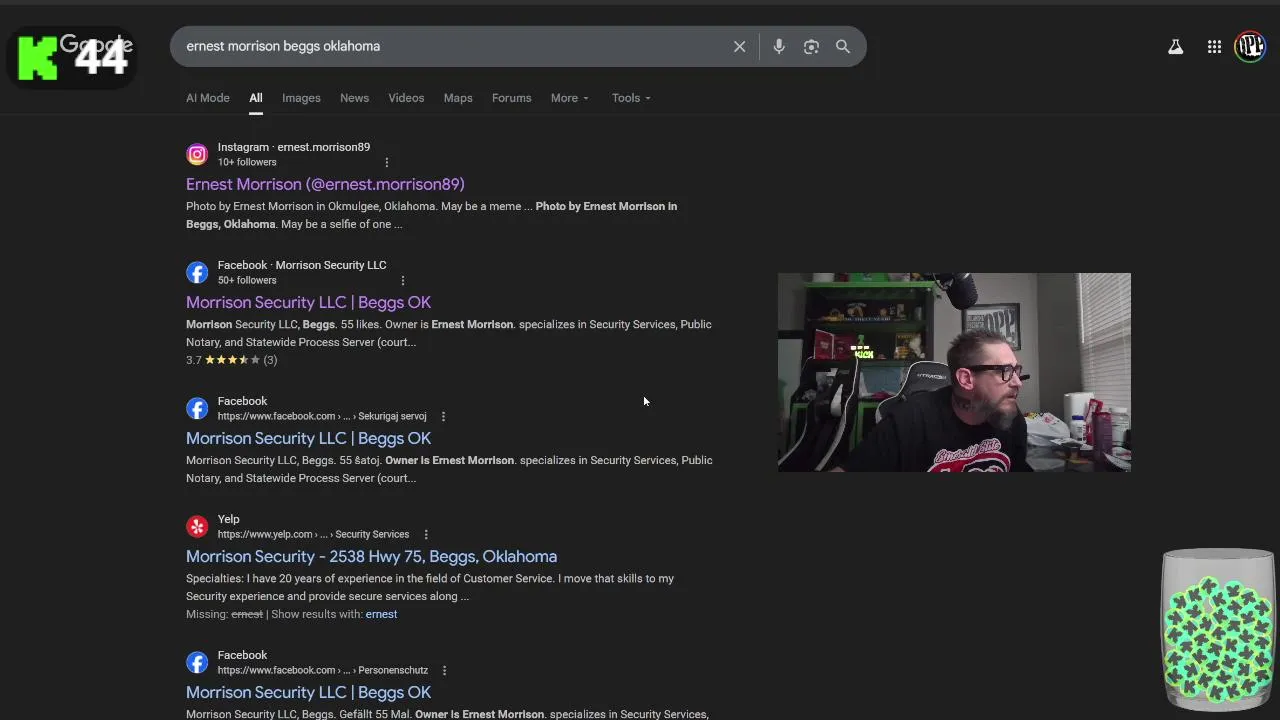Open Morrison Security - 2538 Hwy 75 Yelp link
The image size is (1280, 720).
point(371,556)
